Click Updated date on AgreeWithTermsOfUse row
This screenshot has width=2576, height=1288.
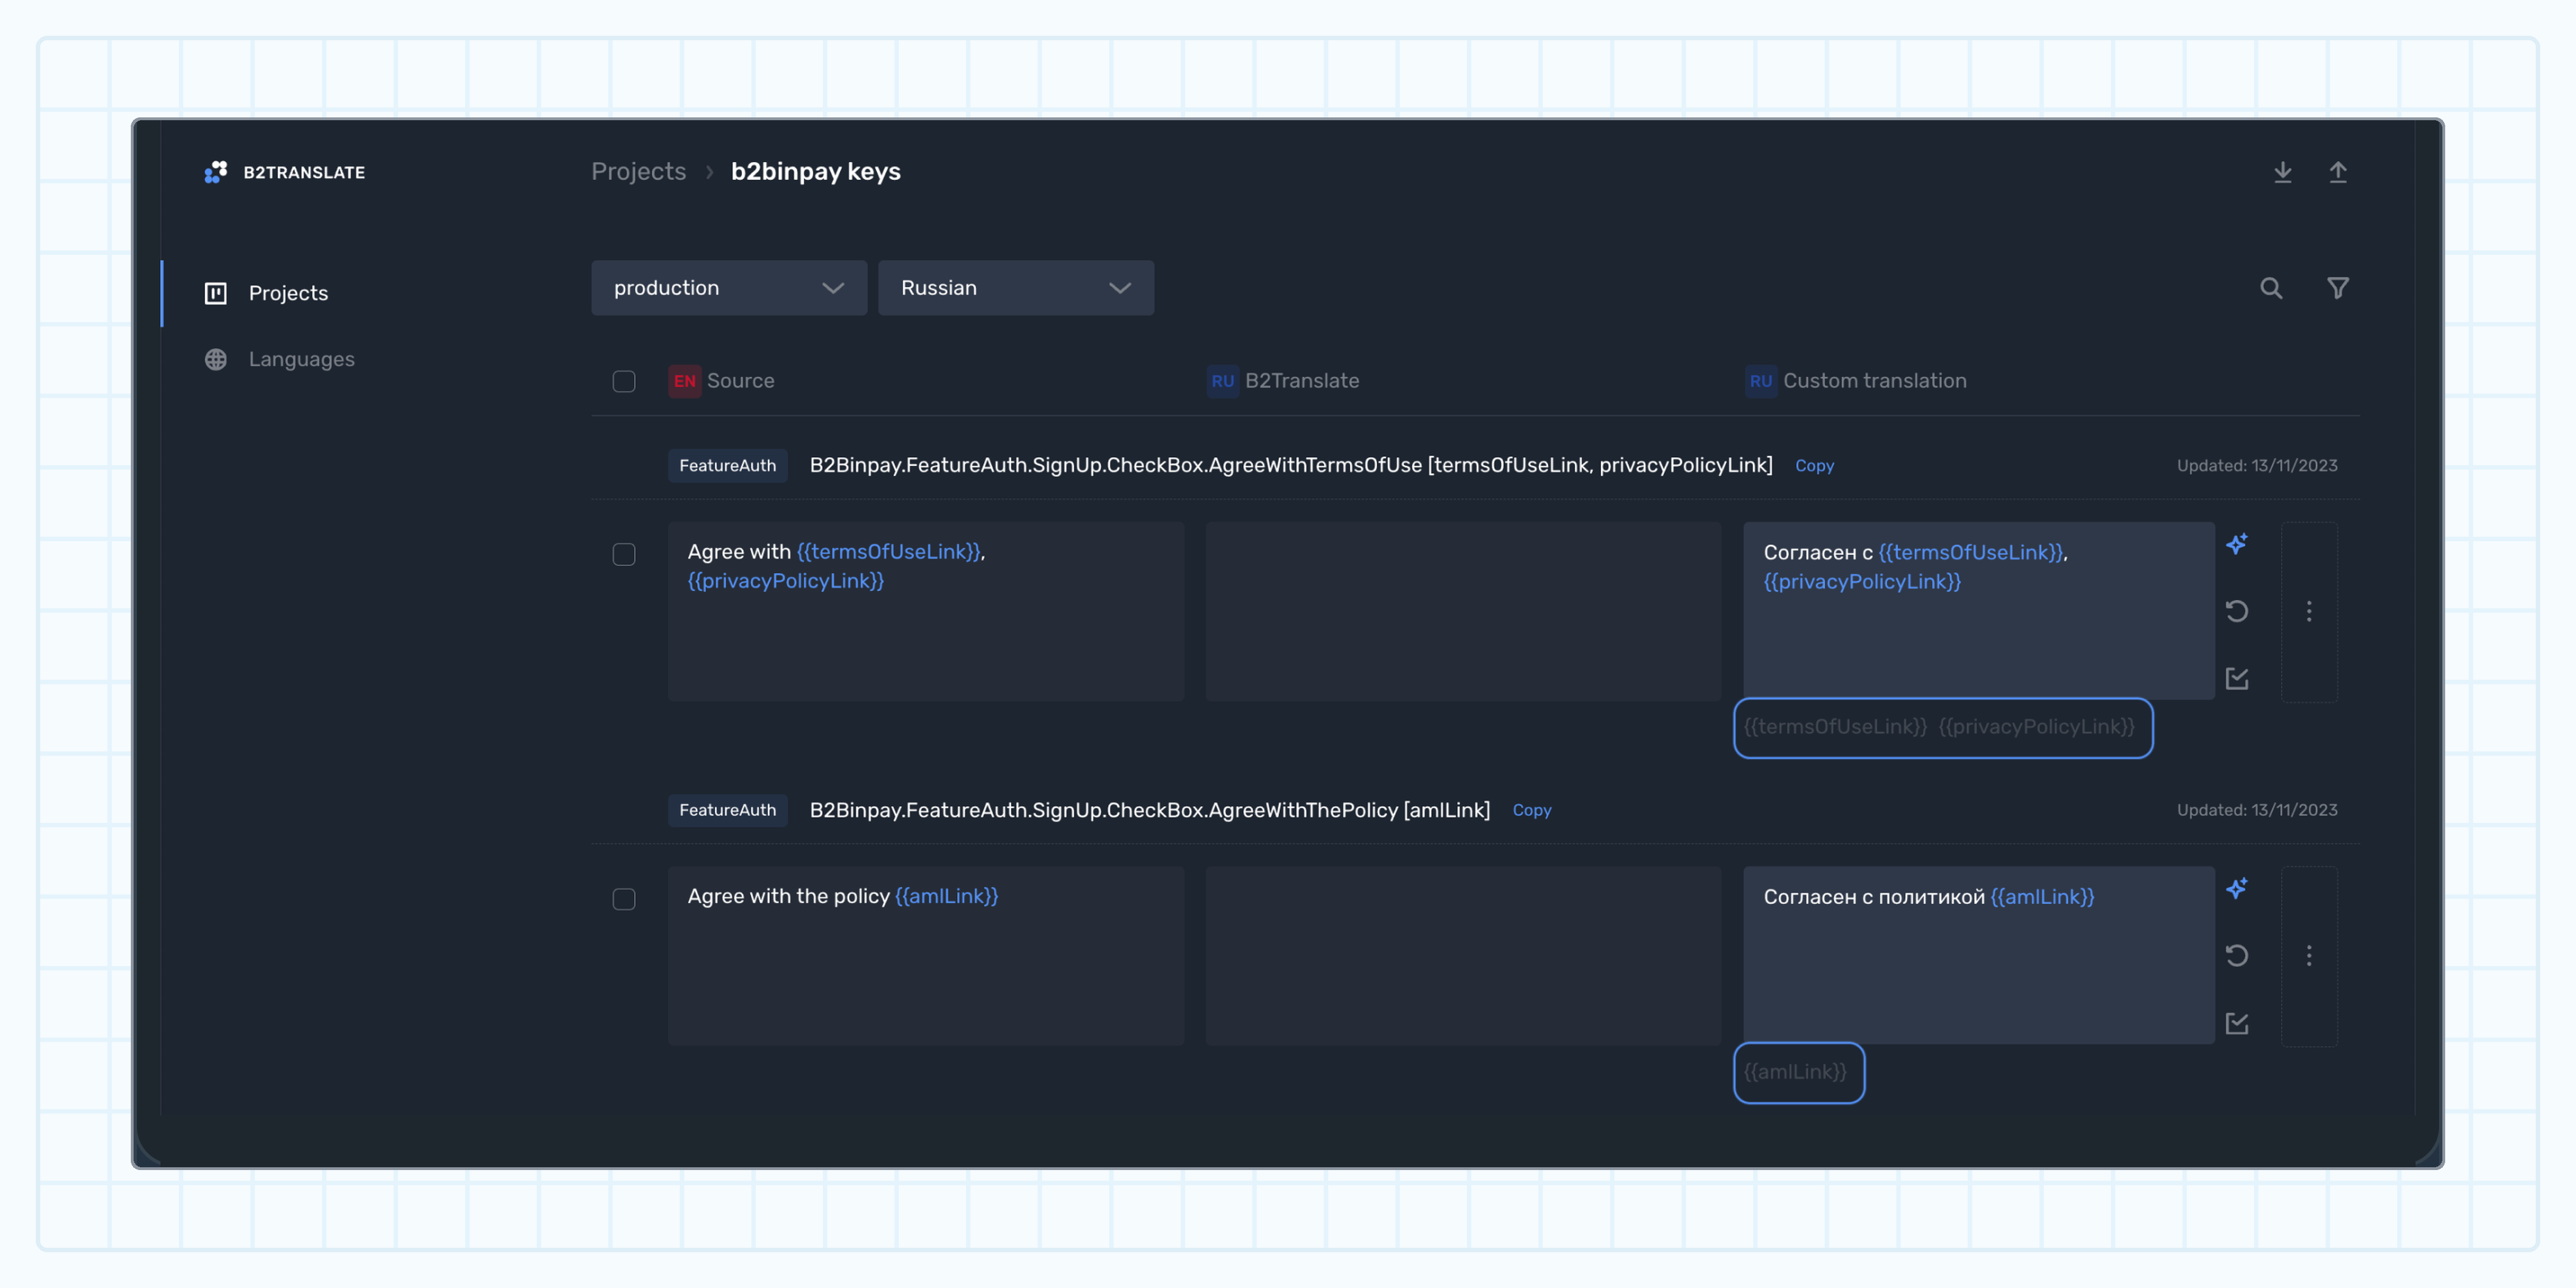pyautogui.click(x=2256, y=466)
